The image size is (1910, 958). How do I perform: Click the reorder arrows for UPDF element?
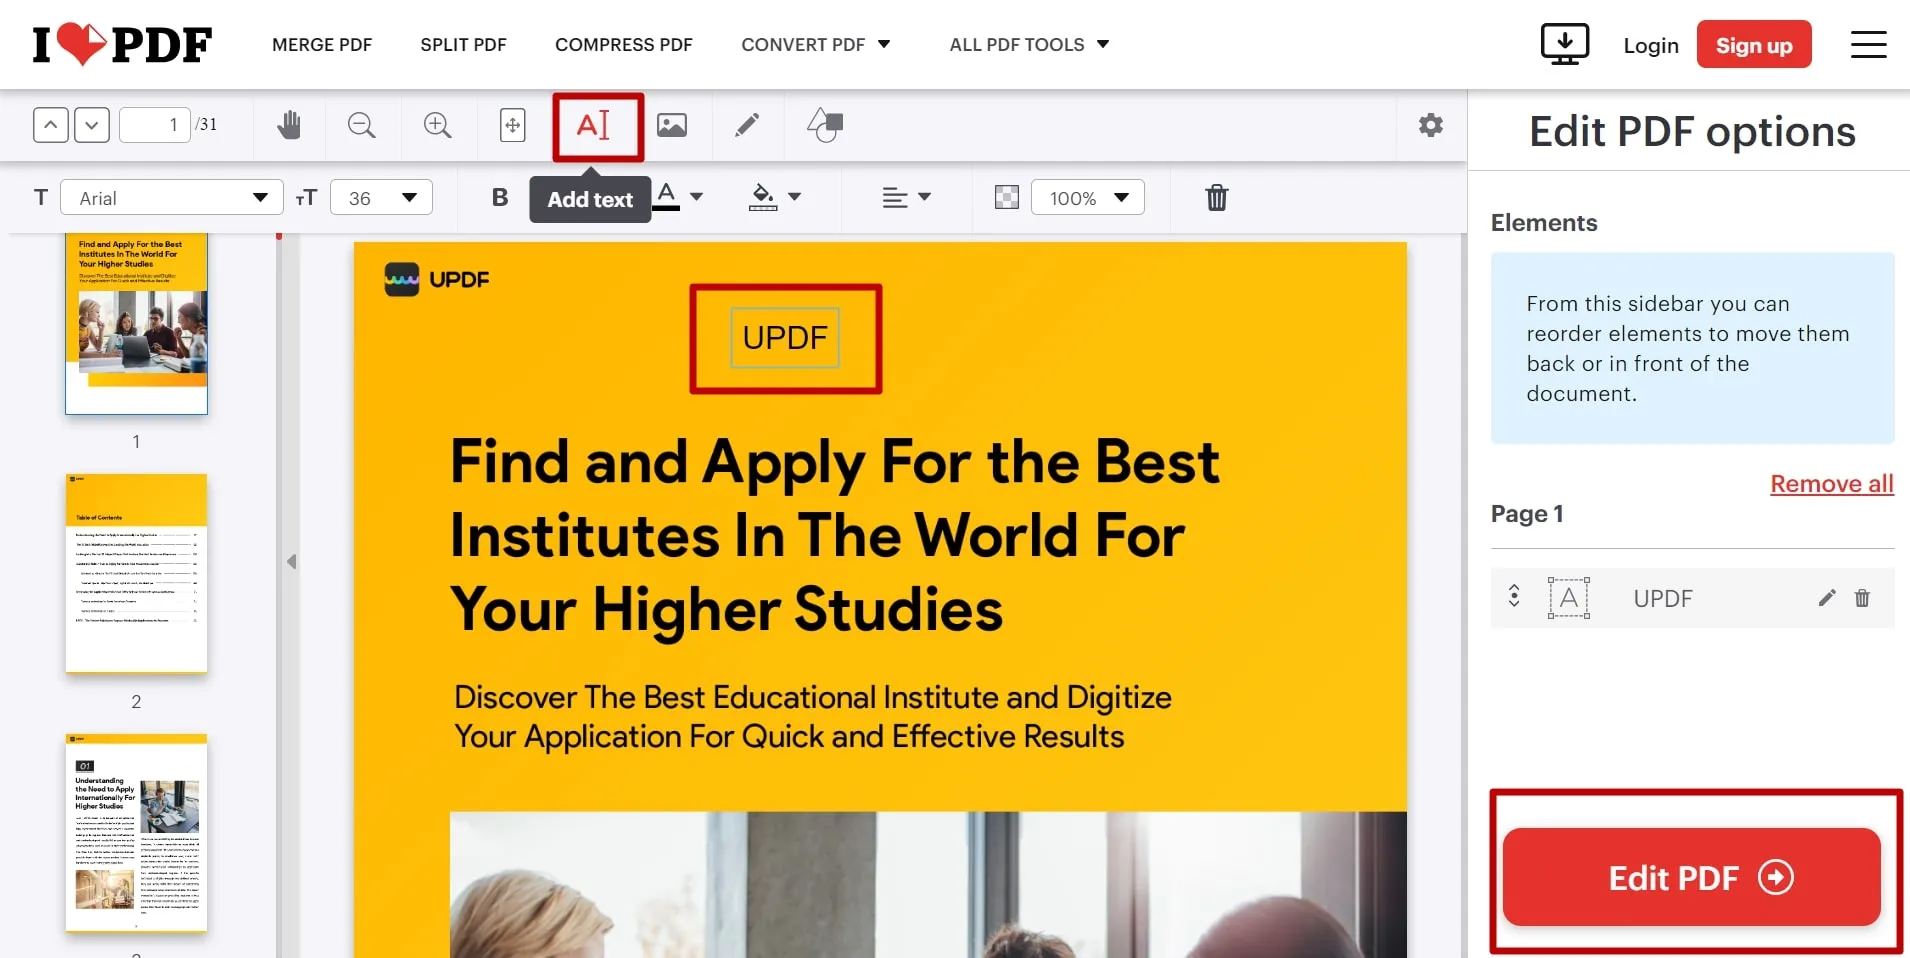point(1514,597)
